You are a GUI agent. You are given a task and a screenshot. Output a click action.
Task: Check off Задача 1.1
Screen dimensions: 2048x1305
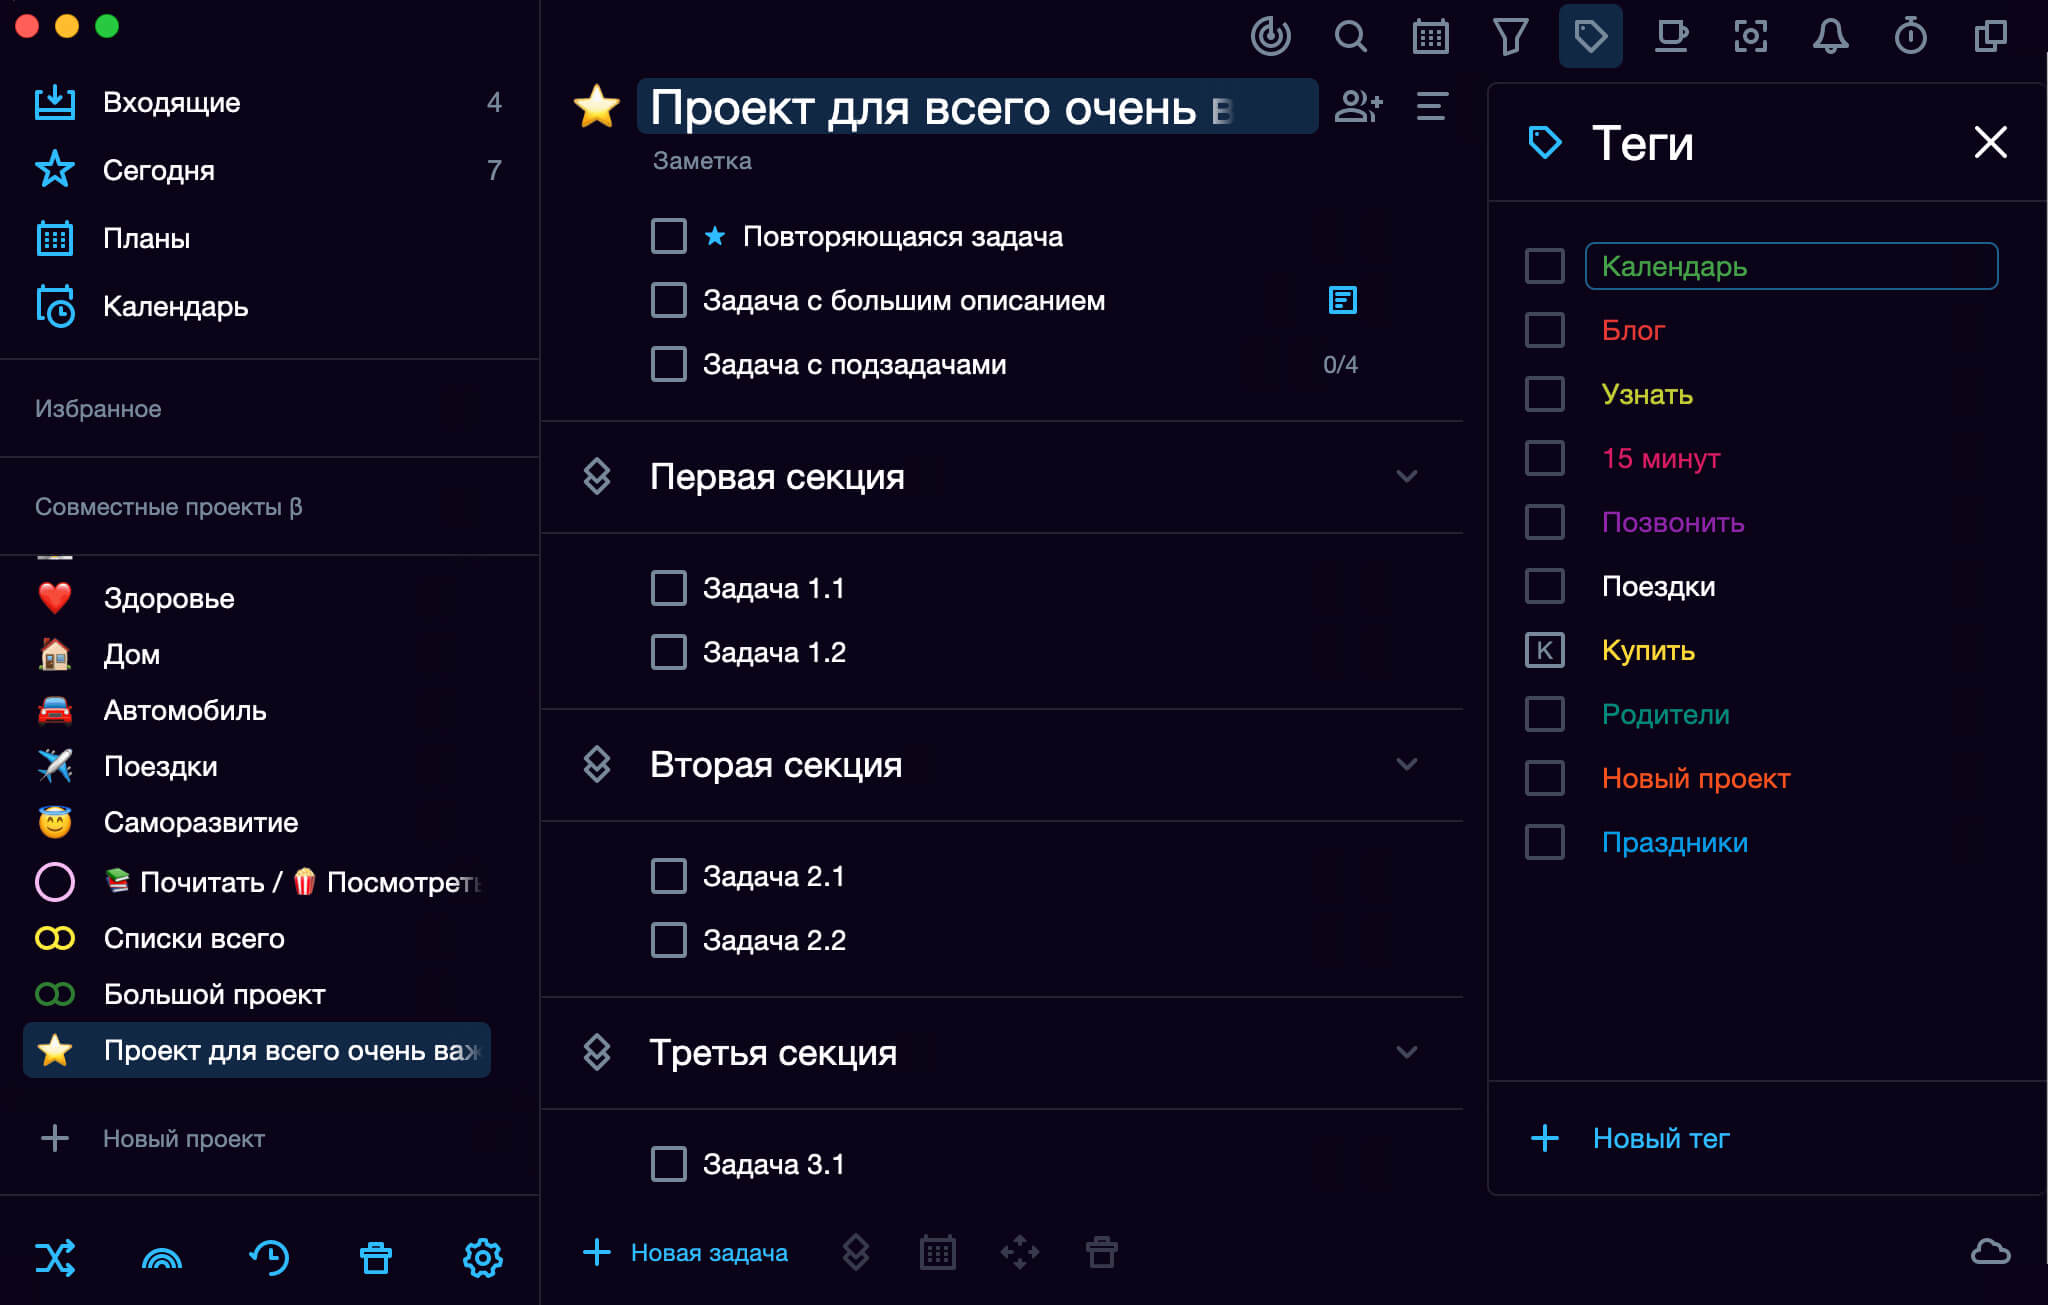pos(669,588)
